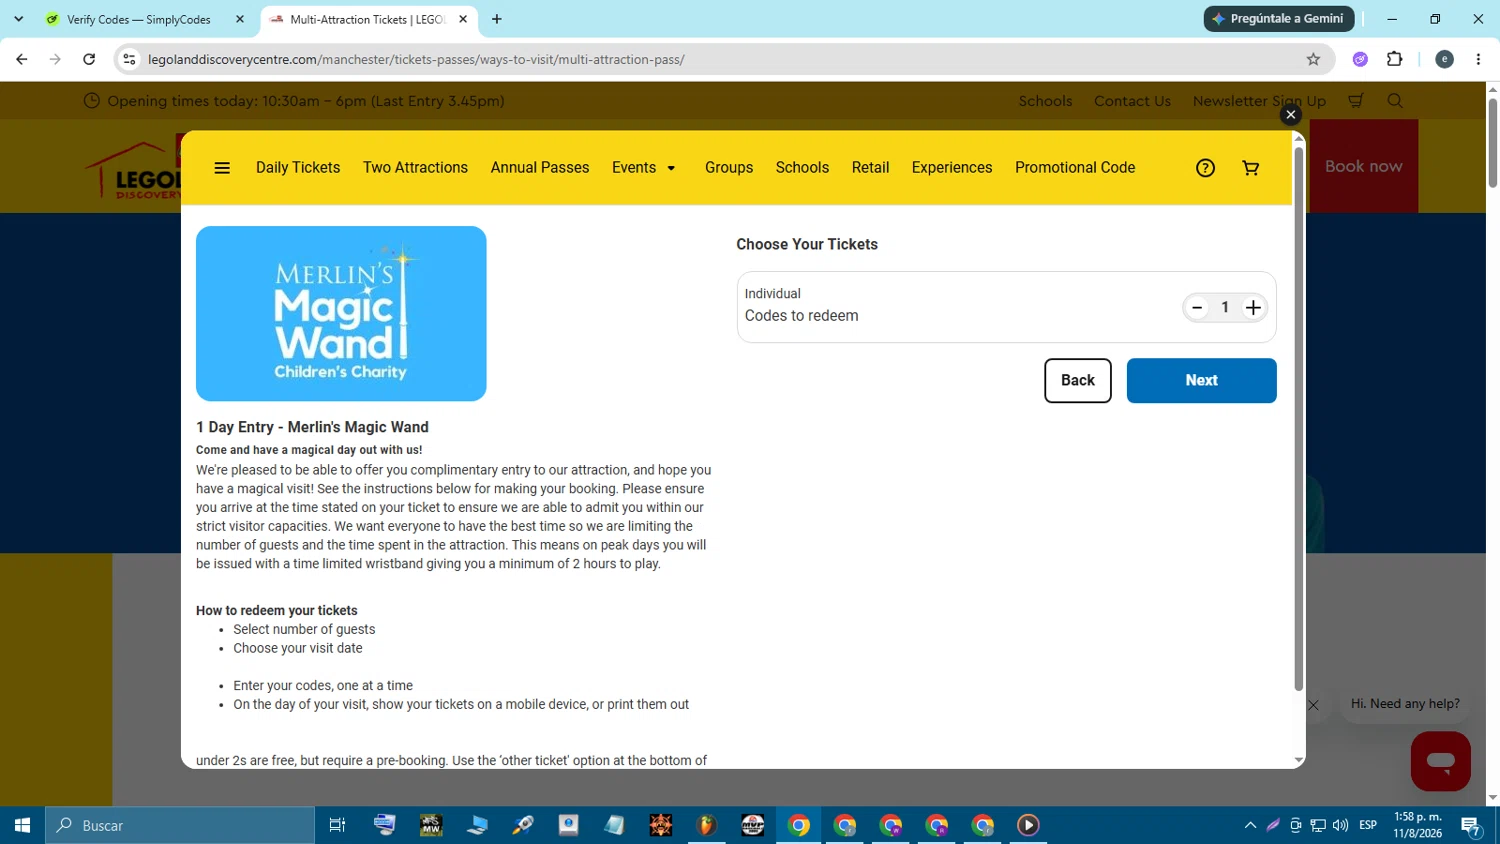The height and width of the screenshot is (844, 1500).
Task: Open Schools link in page header
Action: (x=1045, y=101)
